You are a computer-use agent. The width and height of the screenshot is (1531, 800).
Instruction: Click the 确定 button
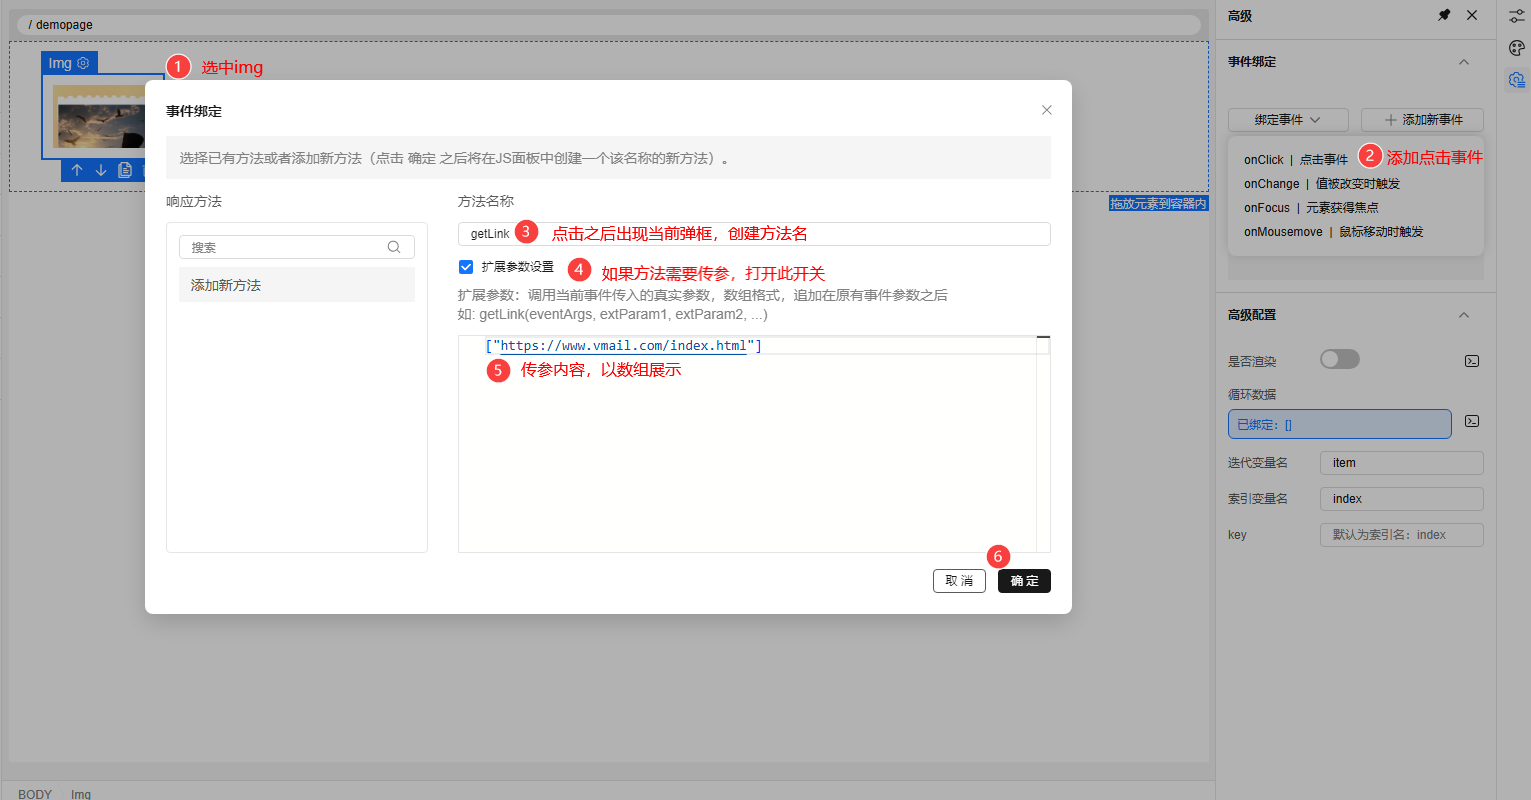tap(1024, 581)
